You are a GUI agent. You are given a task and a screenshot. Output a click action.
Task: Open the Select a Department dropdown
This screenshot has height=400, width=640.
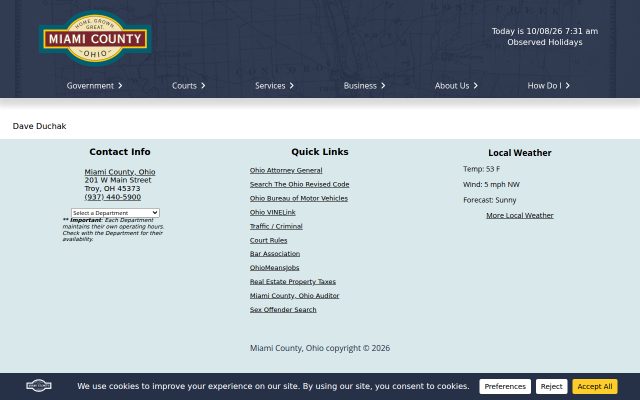point(115,213)
